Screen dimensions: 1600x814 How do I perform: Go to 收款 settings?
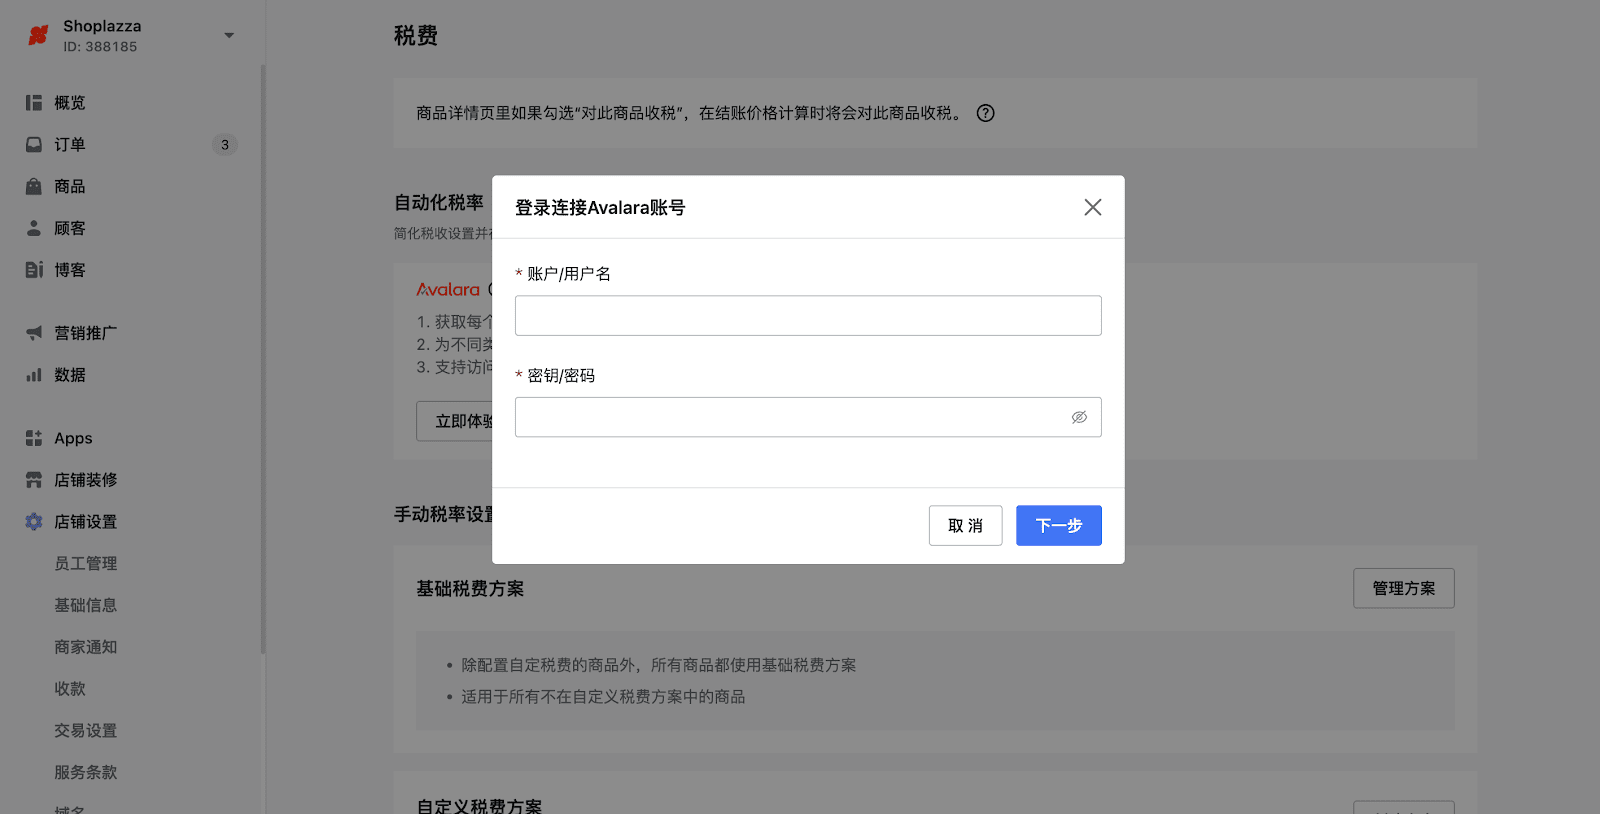point(70,689)
